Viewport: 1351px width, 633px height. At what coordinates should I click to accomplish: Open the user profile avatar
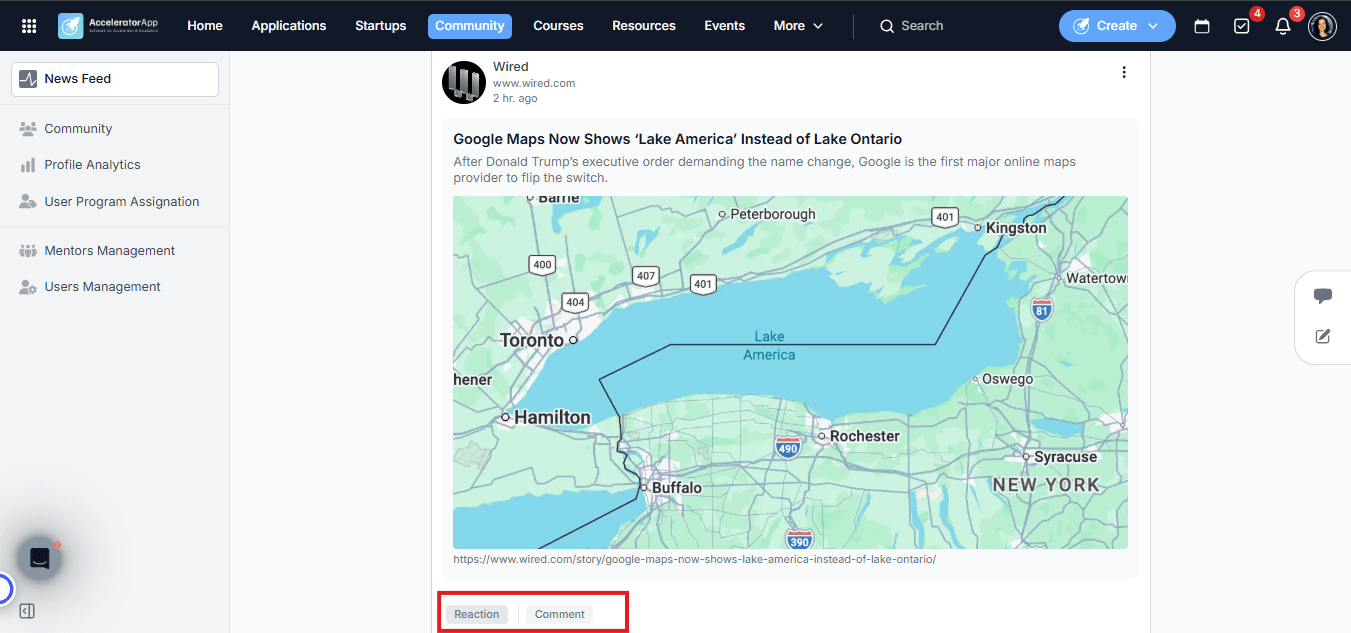(1322, 26)
